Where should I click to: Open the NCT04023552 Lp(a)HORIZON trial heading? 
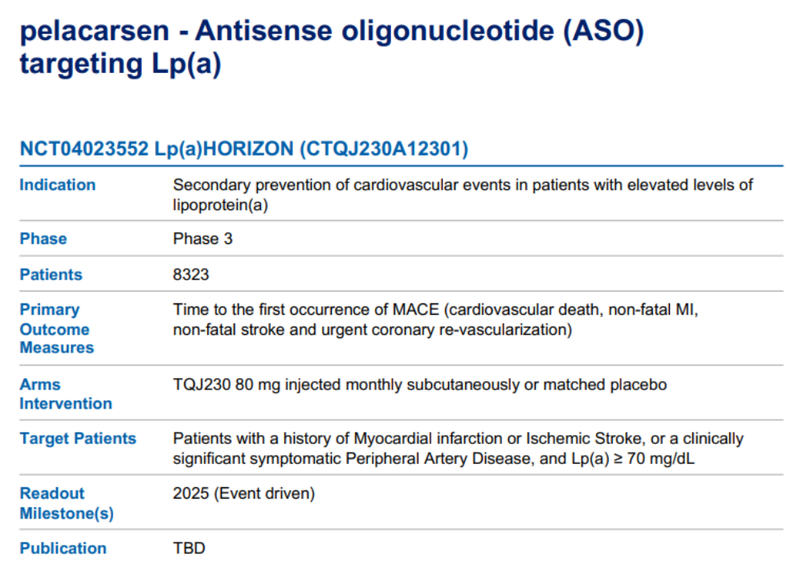[244, 149]
